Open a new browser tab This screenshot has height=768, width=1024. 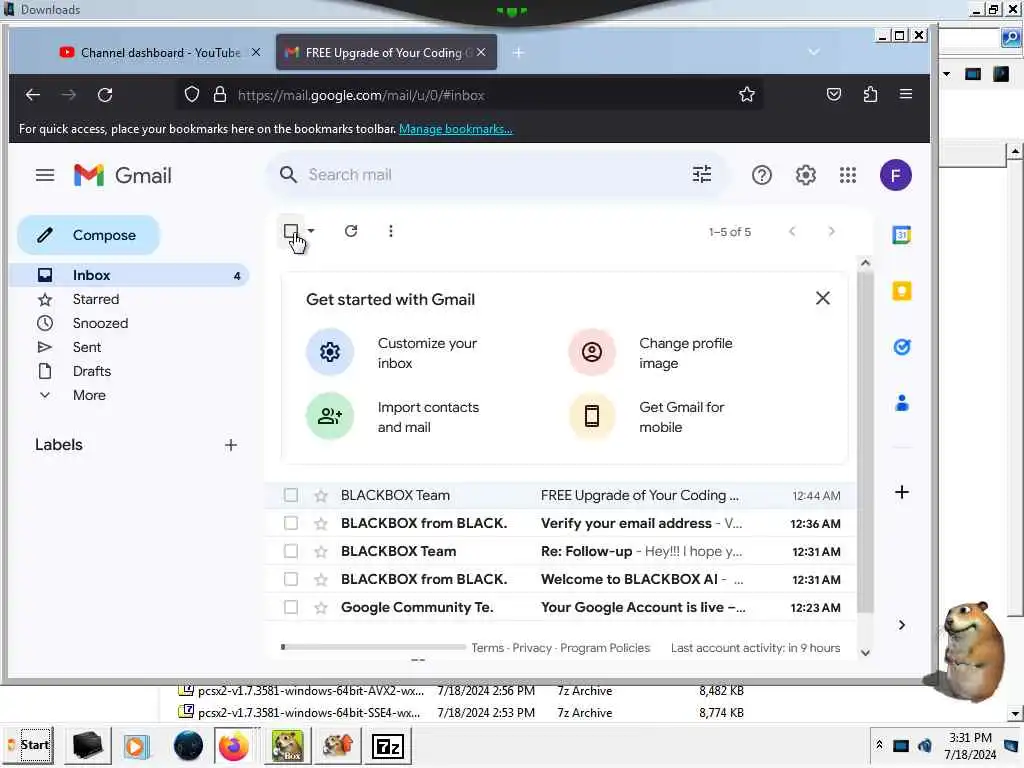518,52
